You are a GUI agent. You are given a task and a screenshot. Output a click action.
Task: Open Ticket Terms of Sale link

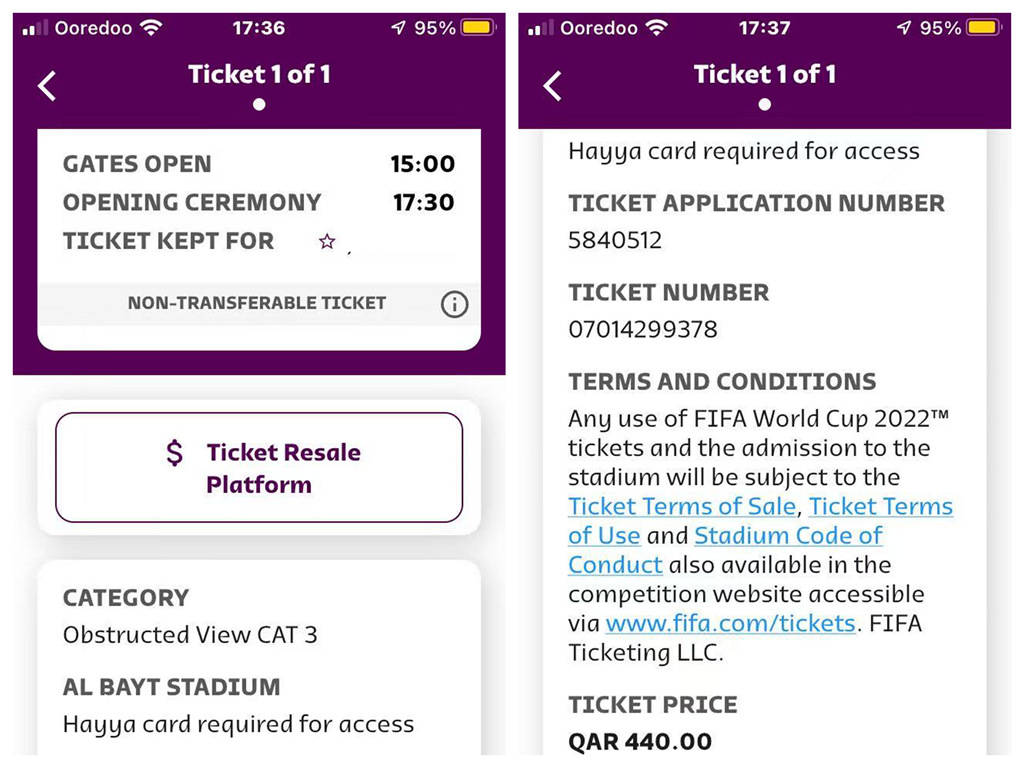(682, 506)
